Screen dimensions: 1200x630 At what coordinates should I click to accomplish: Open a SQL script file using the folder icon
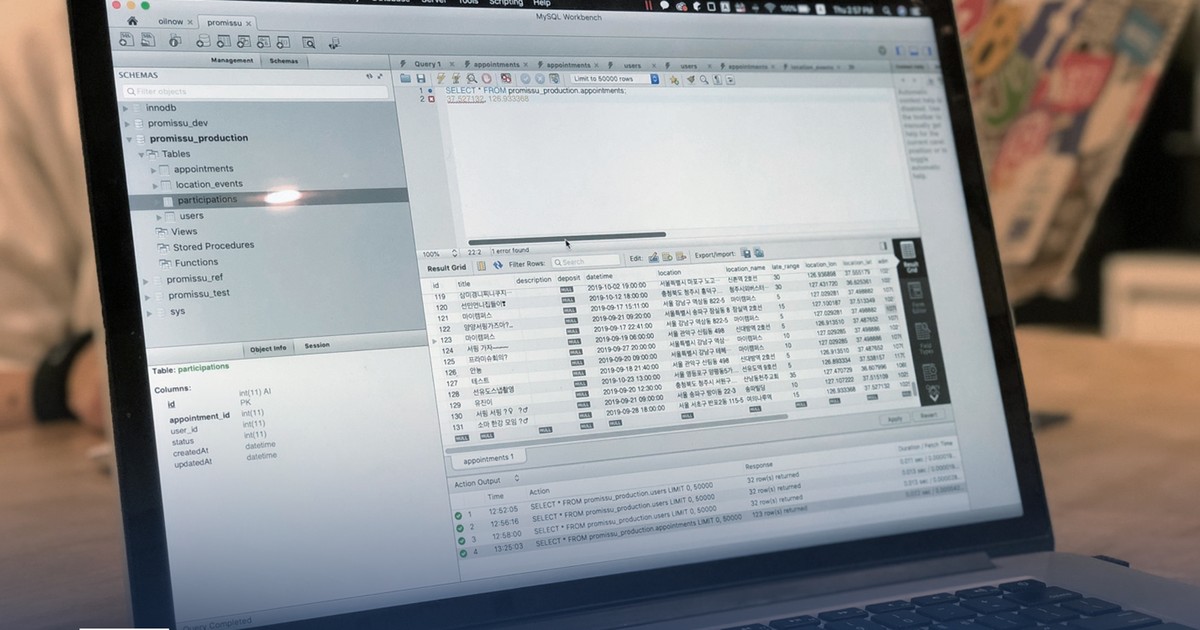pos(405,77)
